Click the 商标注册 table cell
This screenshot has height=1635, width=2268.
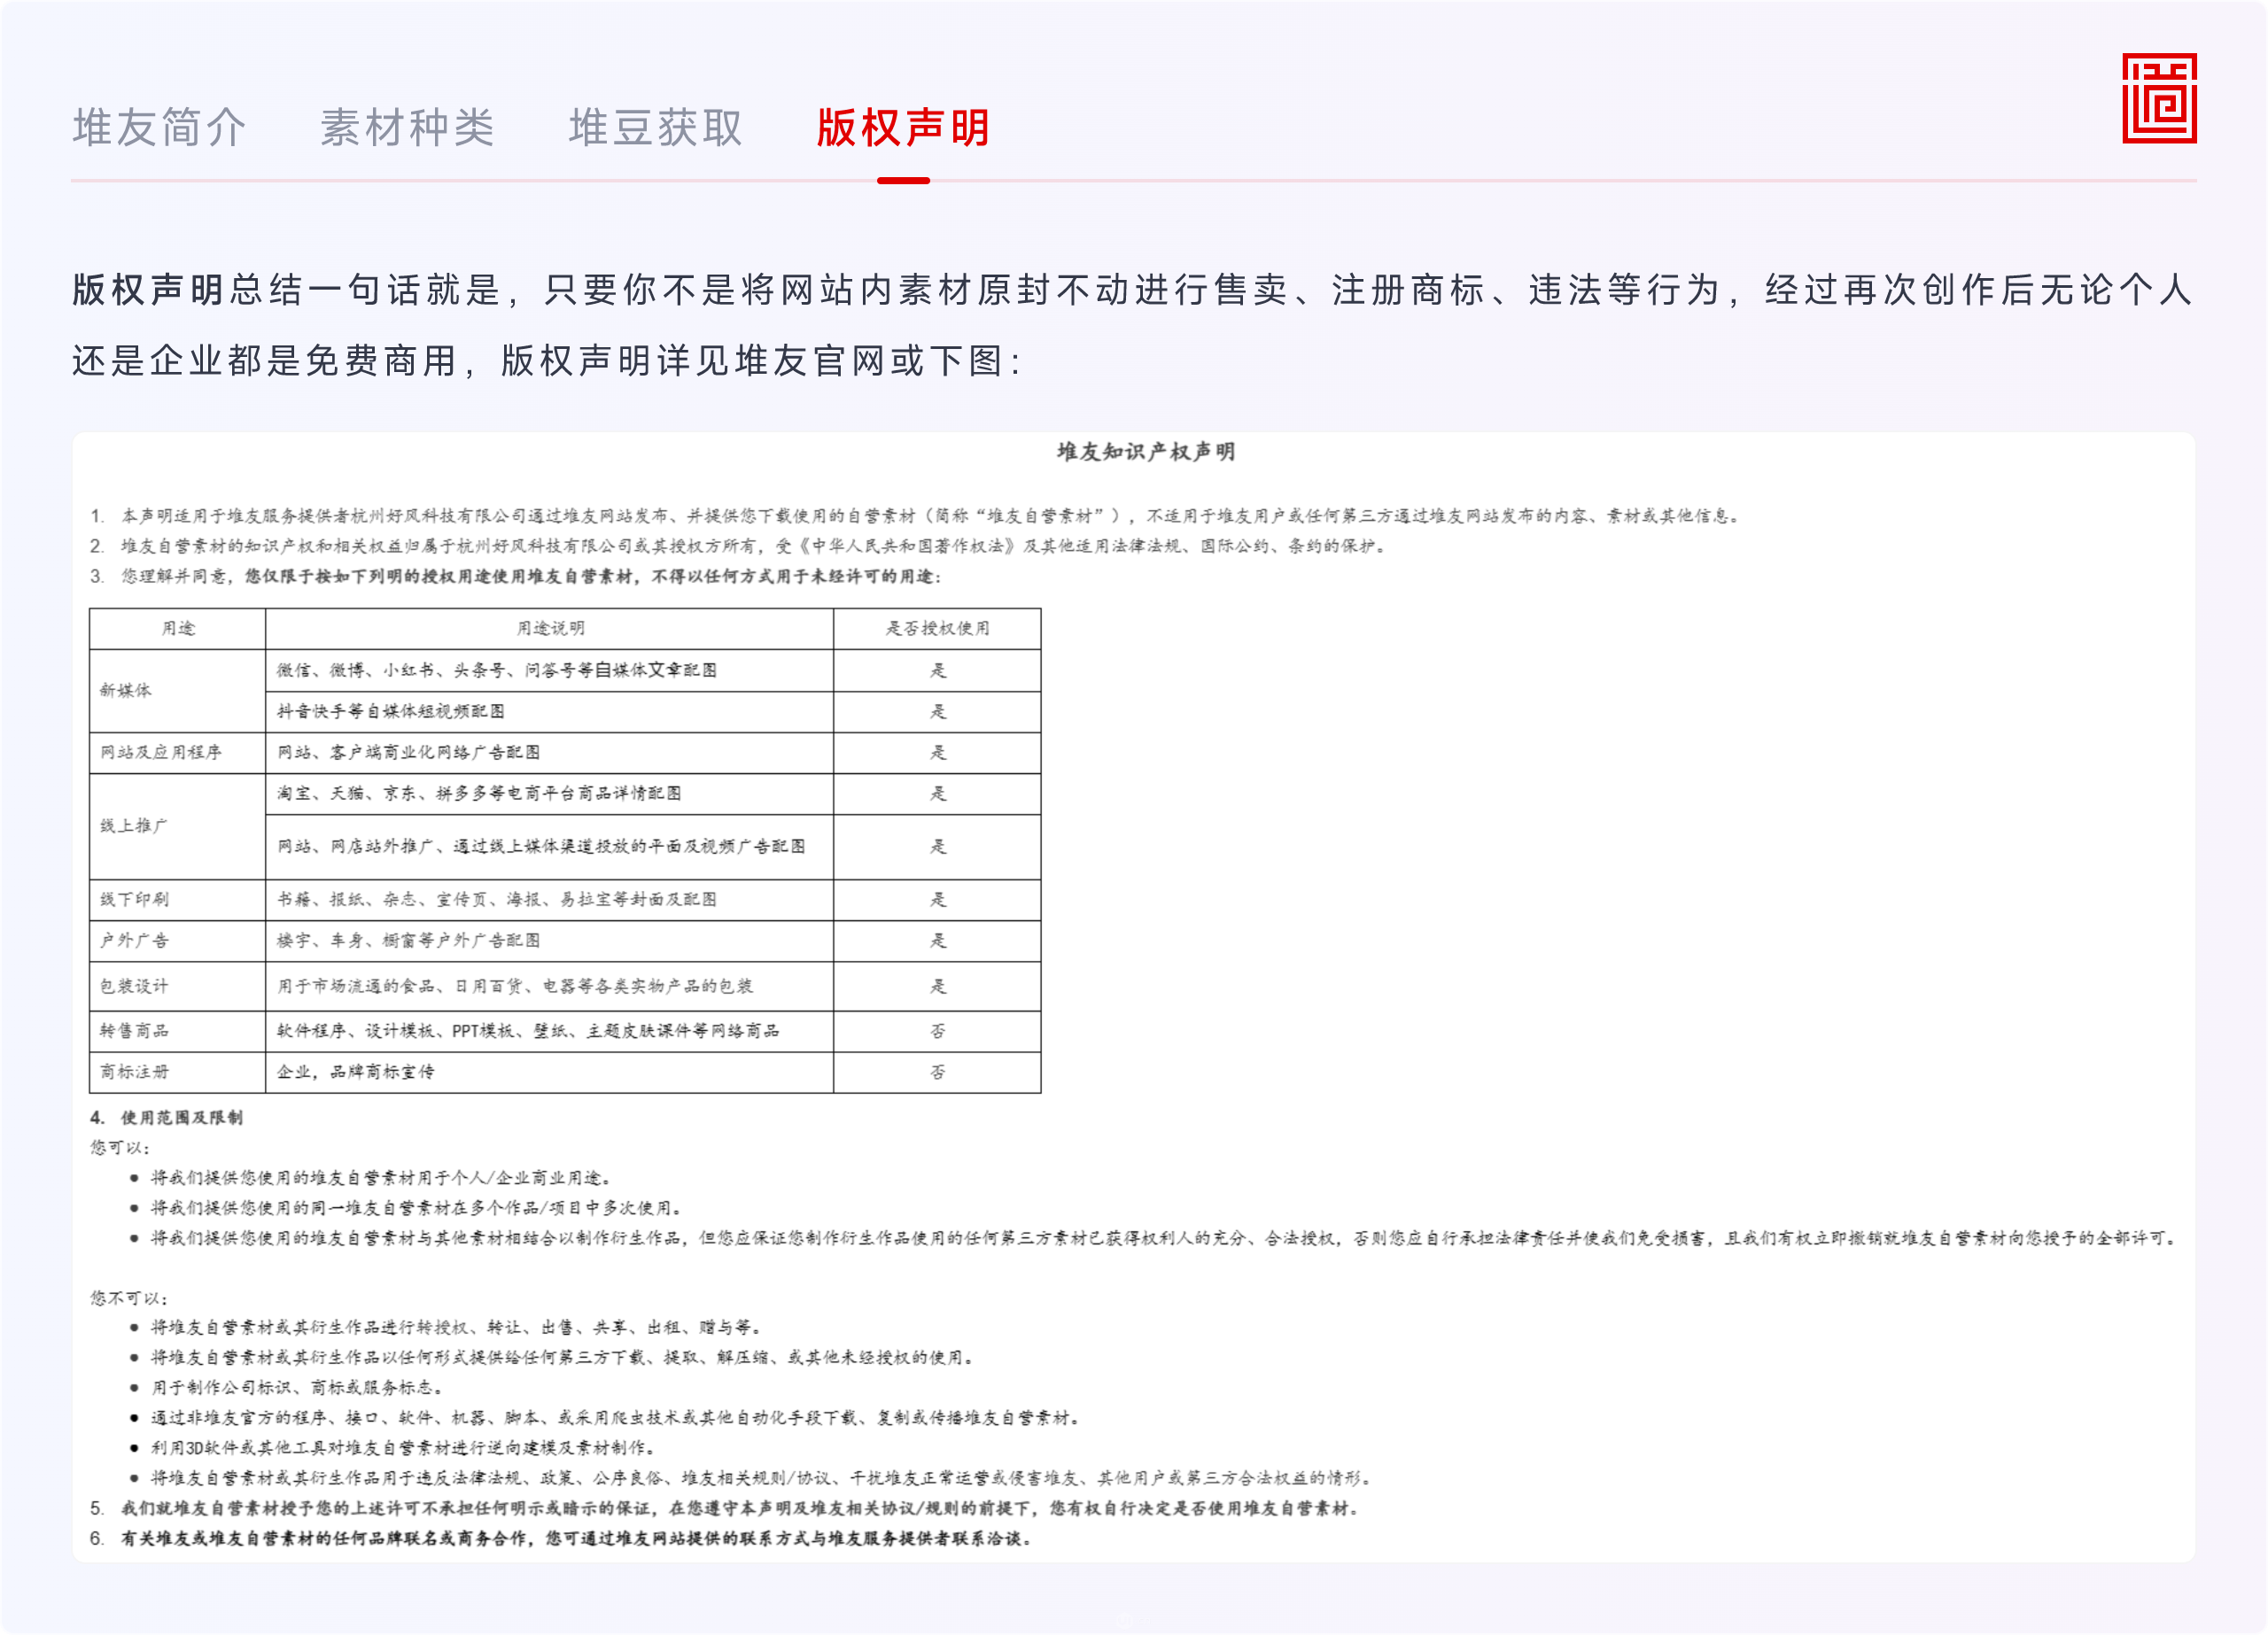point(134,1072)
